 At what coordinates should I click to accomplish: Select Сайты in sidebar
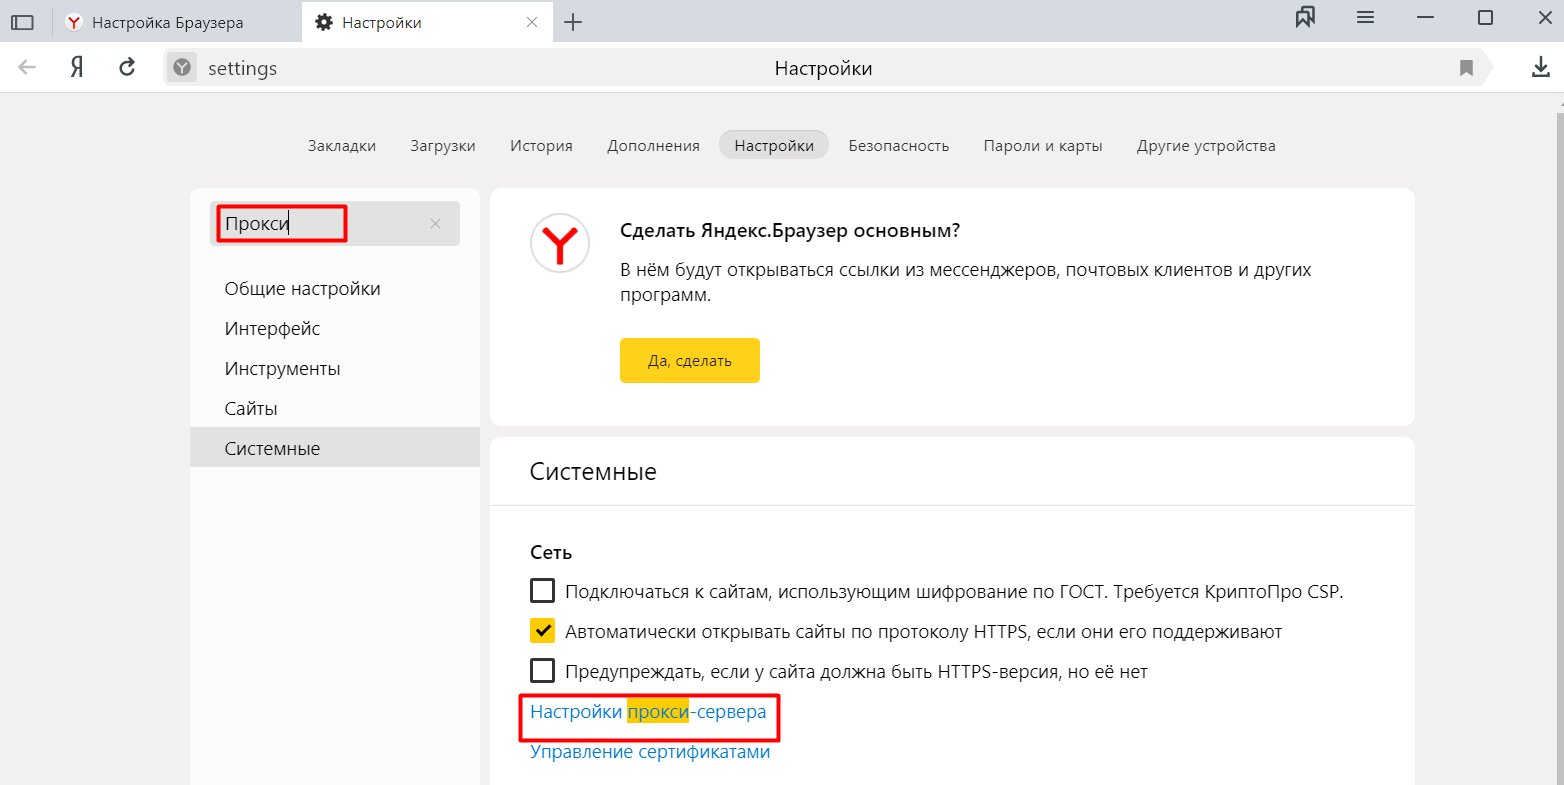click(251, 408)
